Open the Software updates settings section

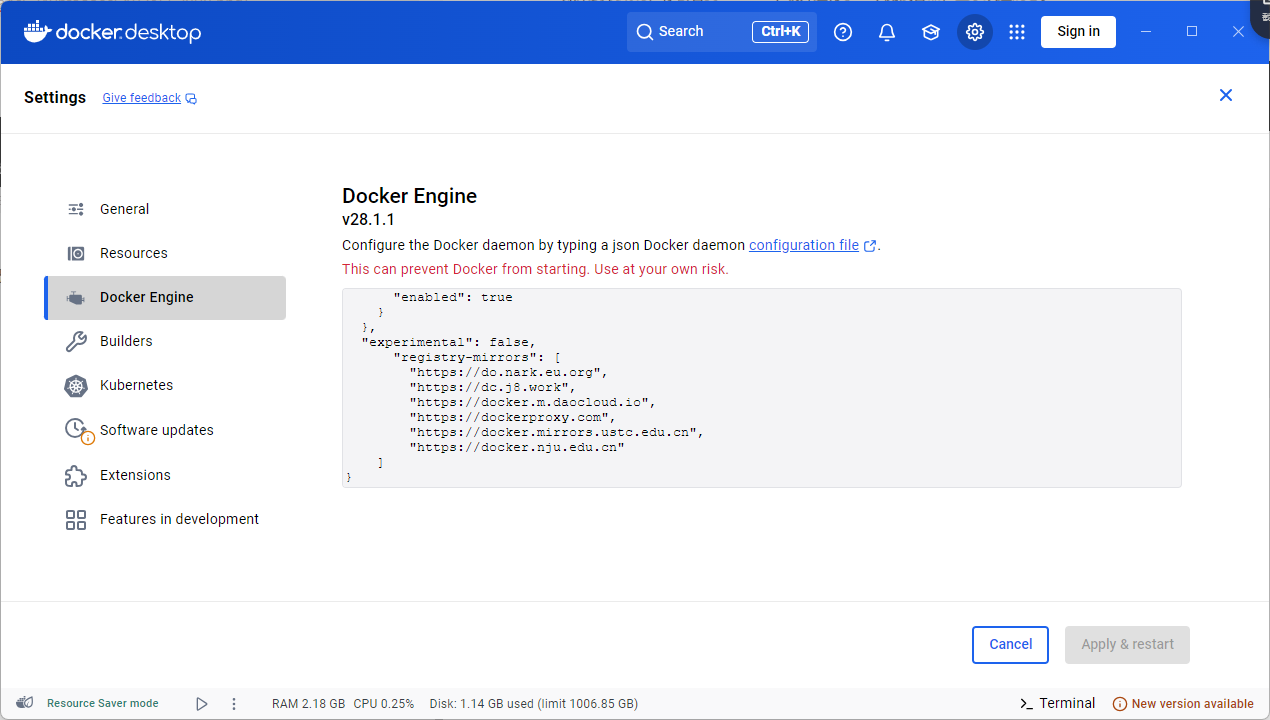tap(165, 430)
